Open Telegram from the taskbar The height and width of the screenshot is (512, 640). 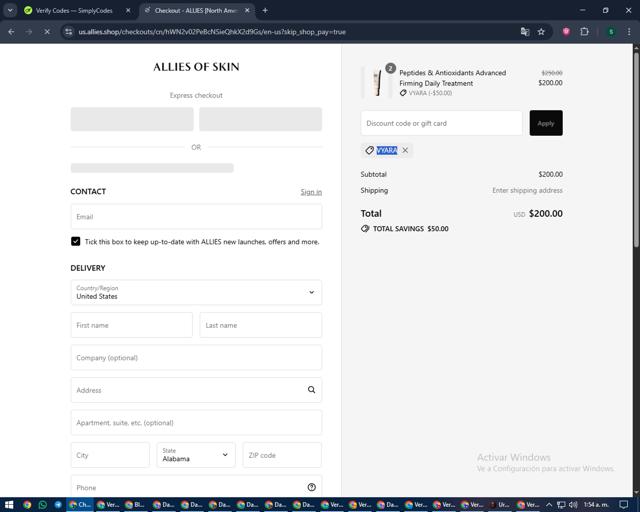(x=58, y=505)
